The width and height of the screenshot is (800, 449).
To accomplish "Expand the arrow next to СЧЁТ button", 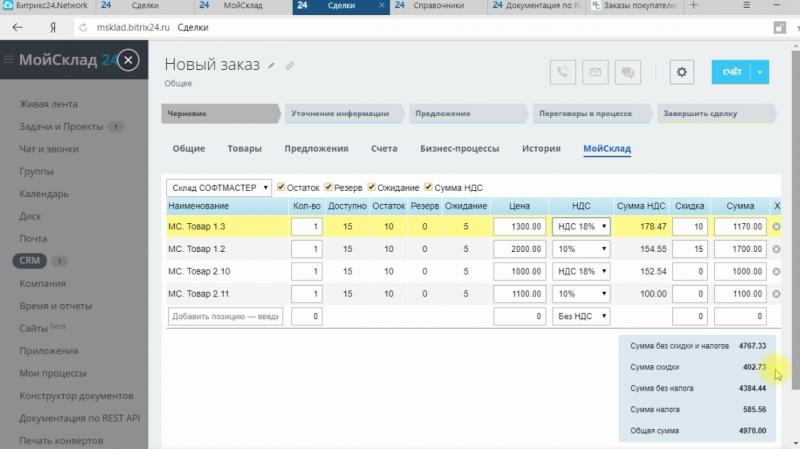I will coord(761,73).
